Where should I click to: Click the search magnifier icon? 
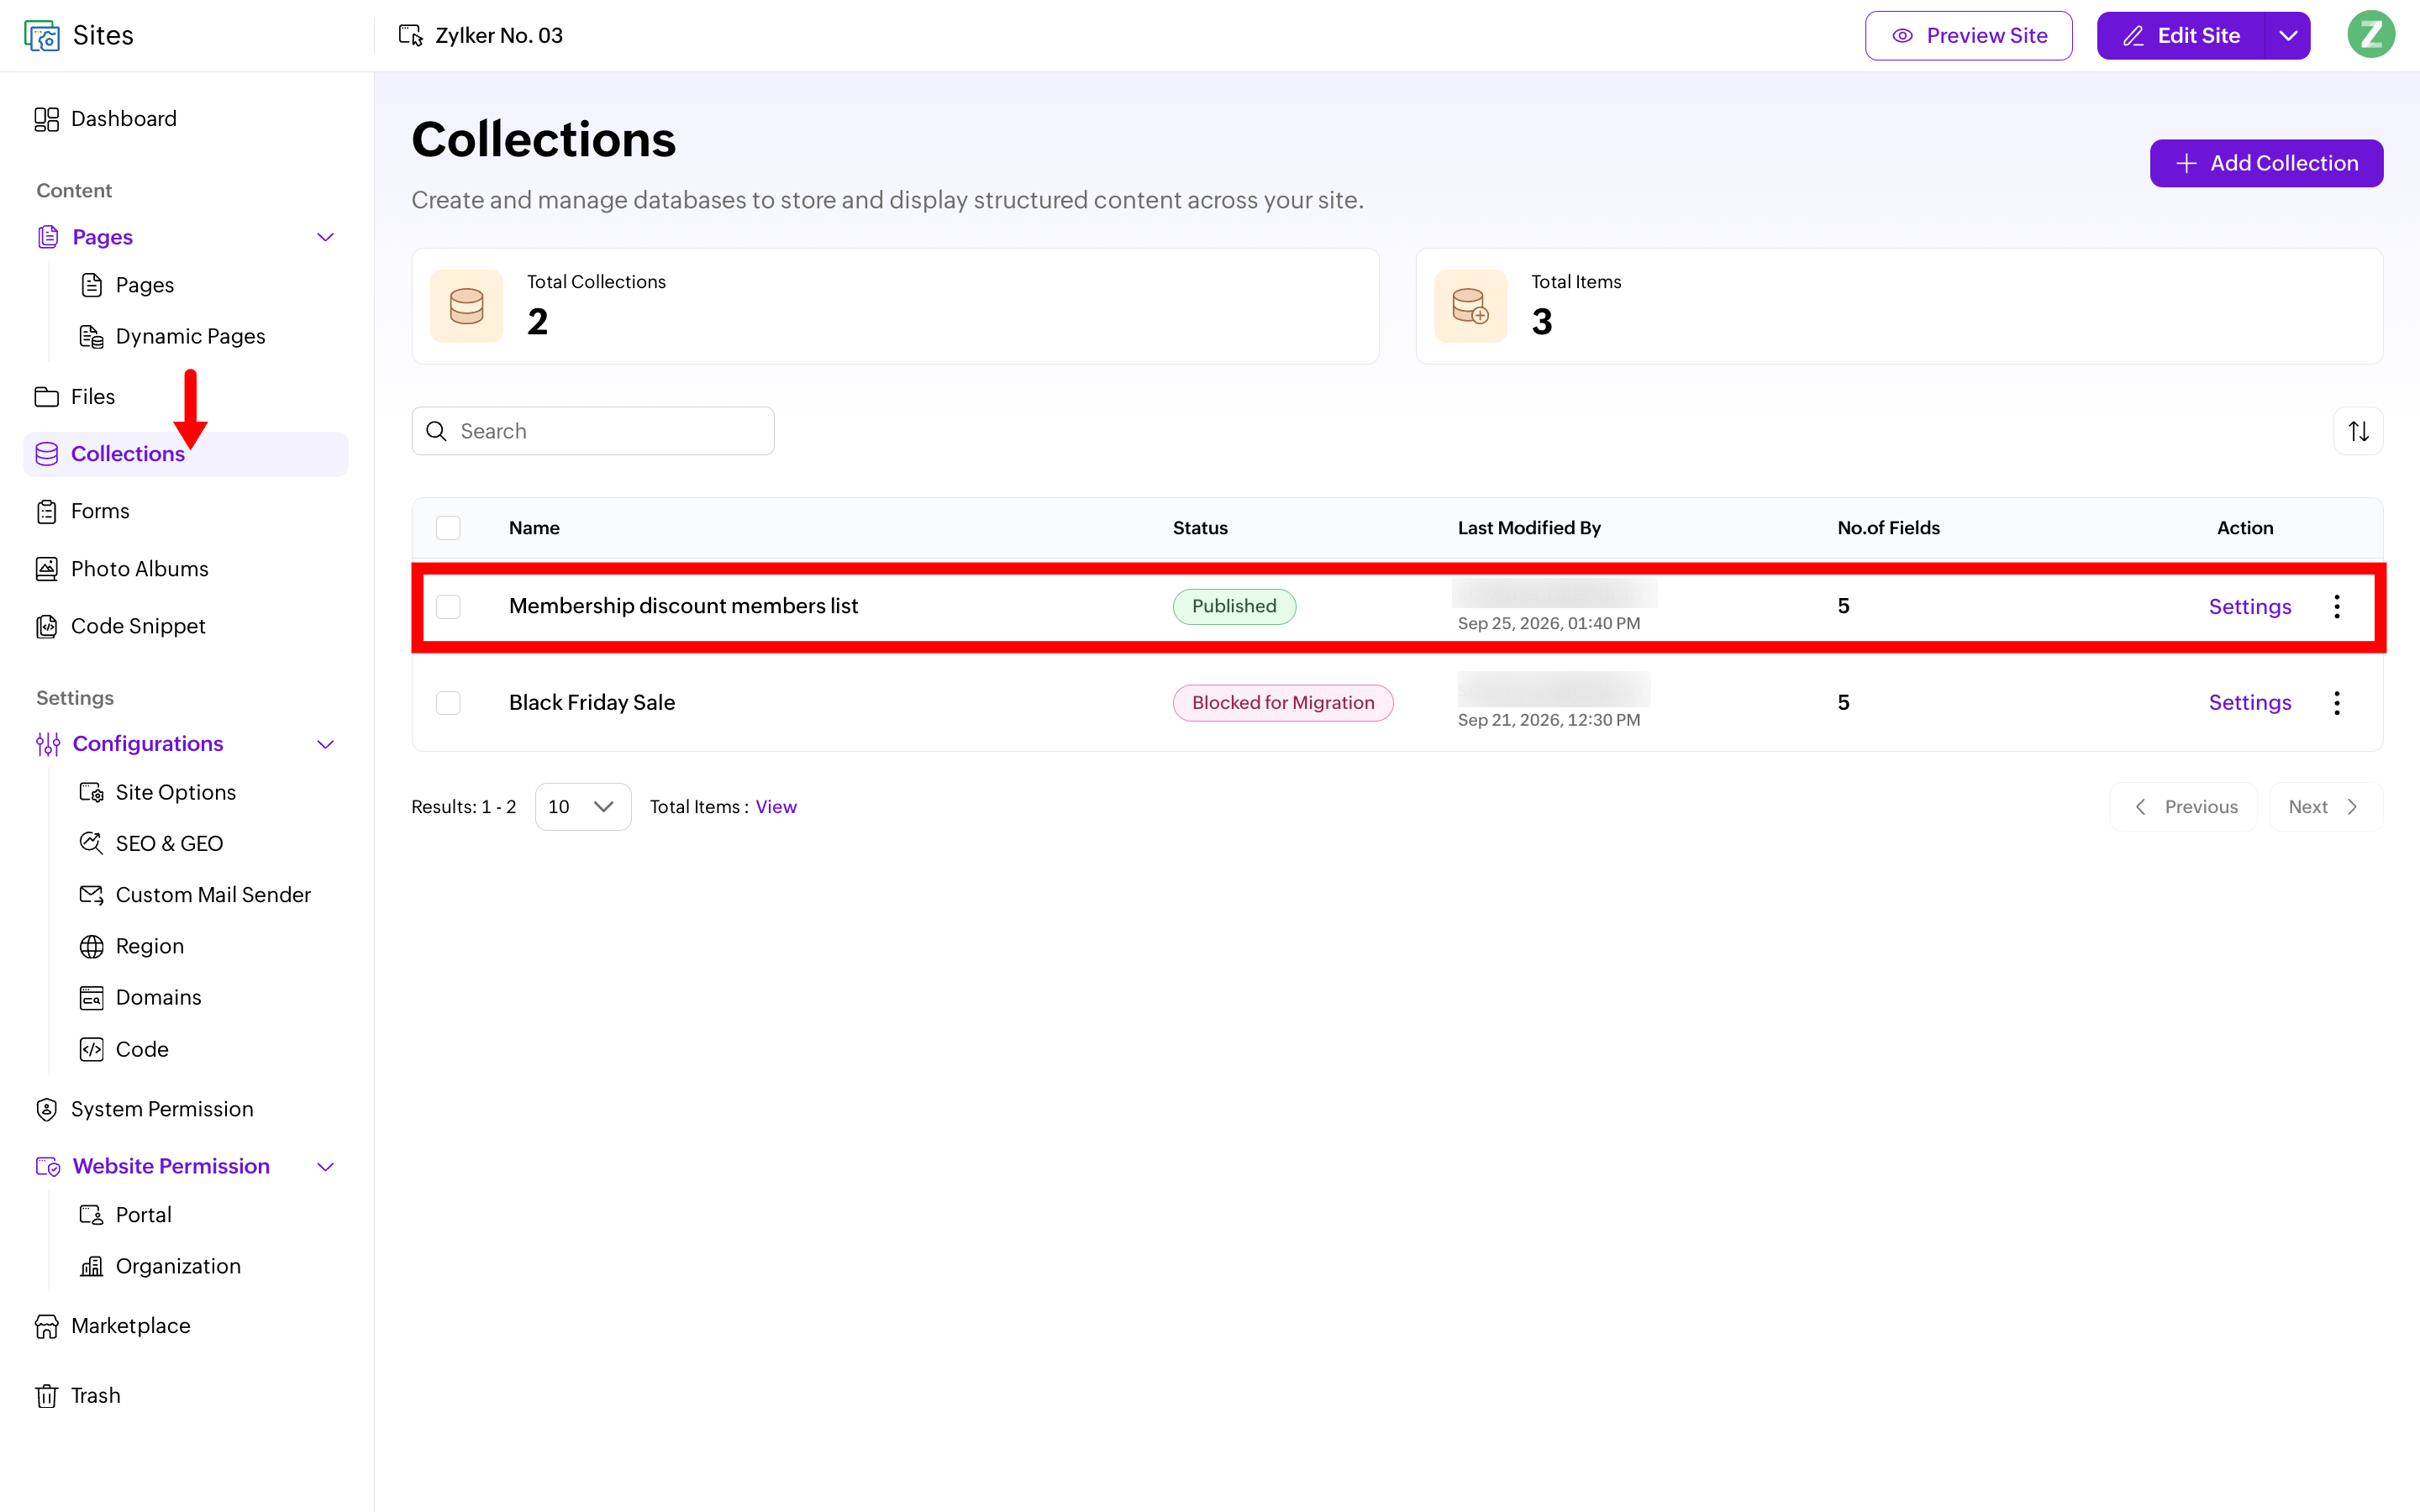tap(437, 431)
